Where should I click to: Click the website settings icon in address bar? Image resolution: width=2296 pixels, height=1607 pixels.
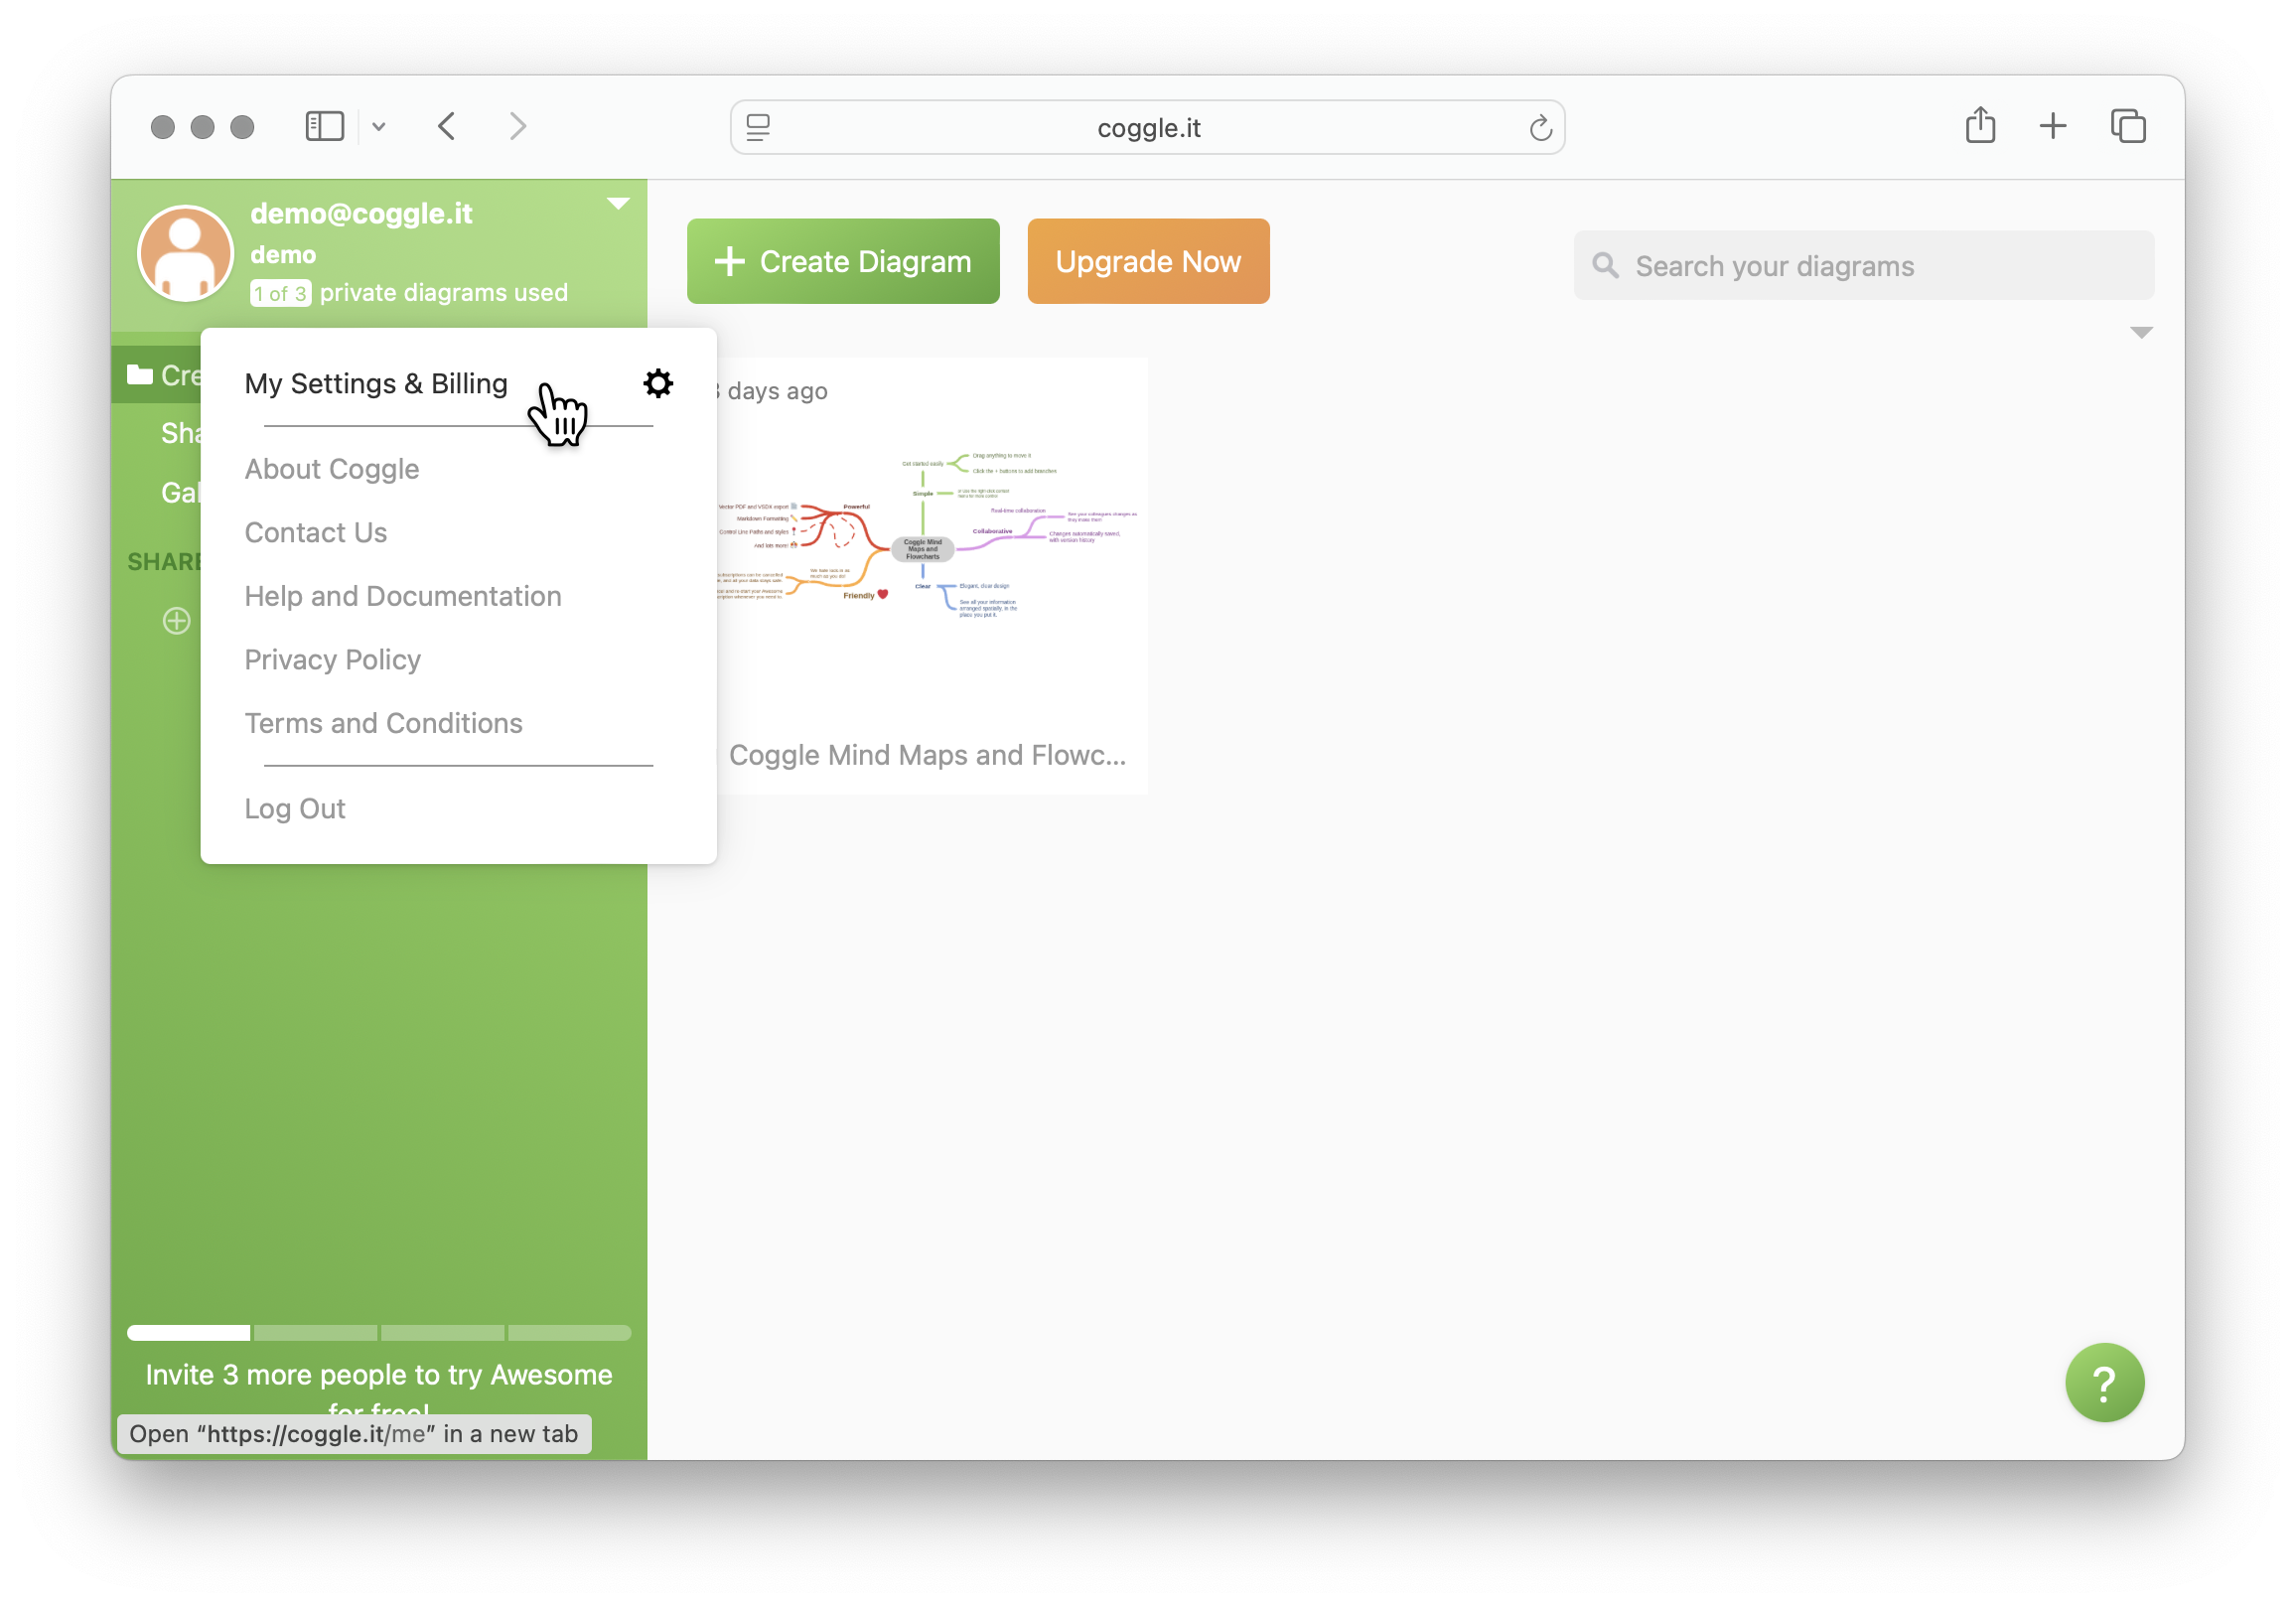tap(758, 128)
